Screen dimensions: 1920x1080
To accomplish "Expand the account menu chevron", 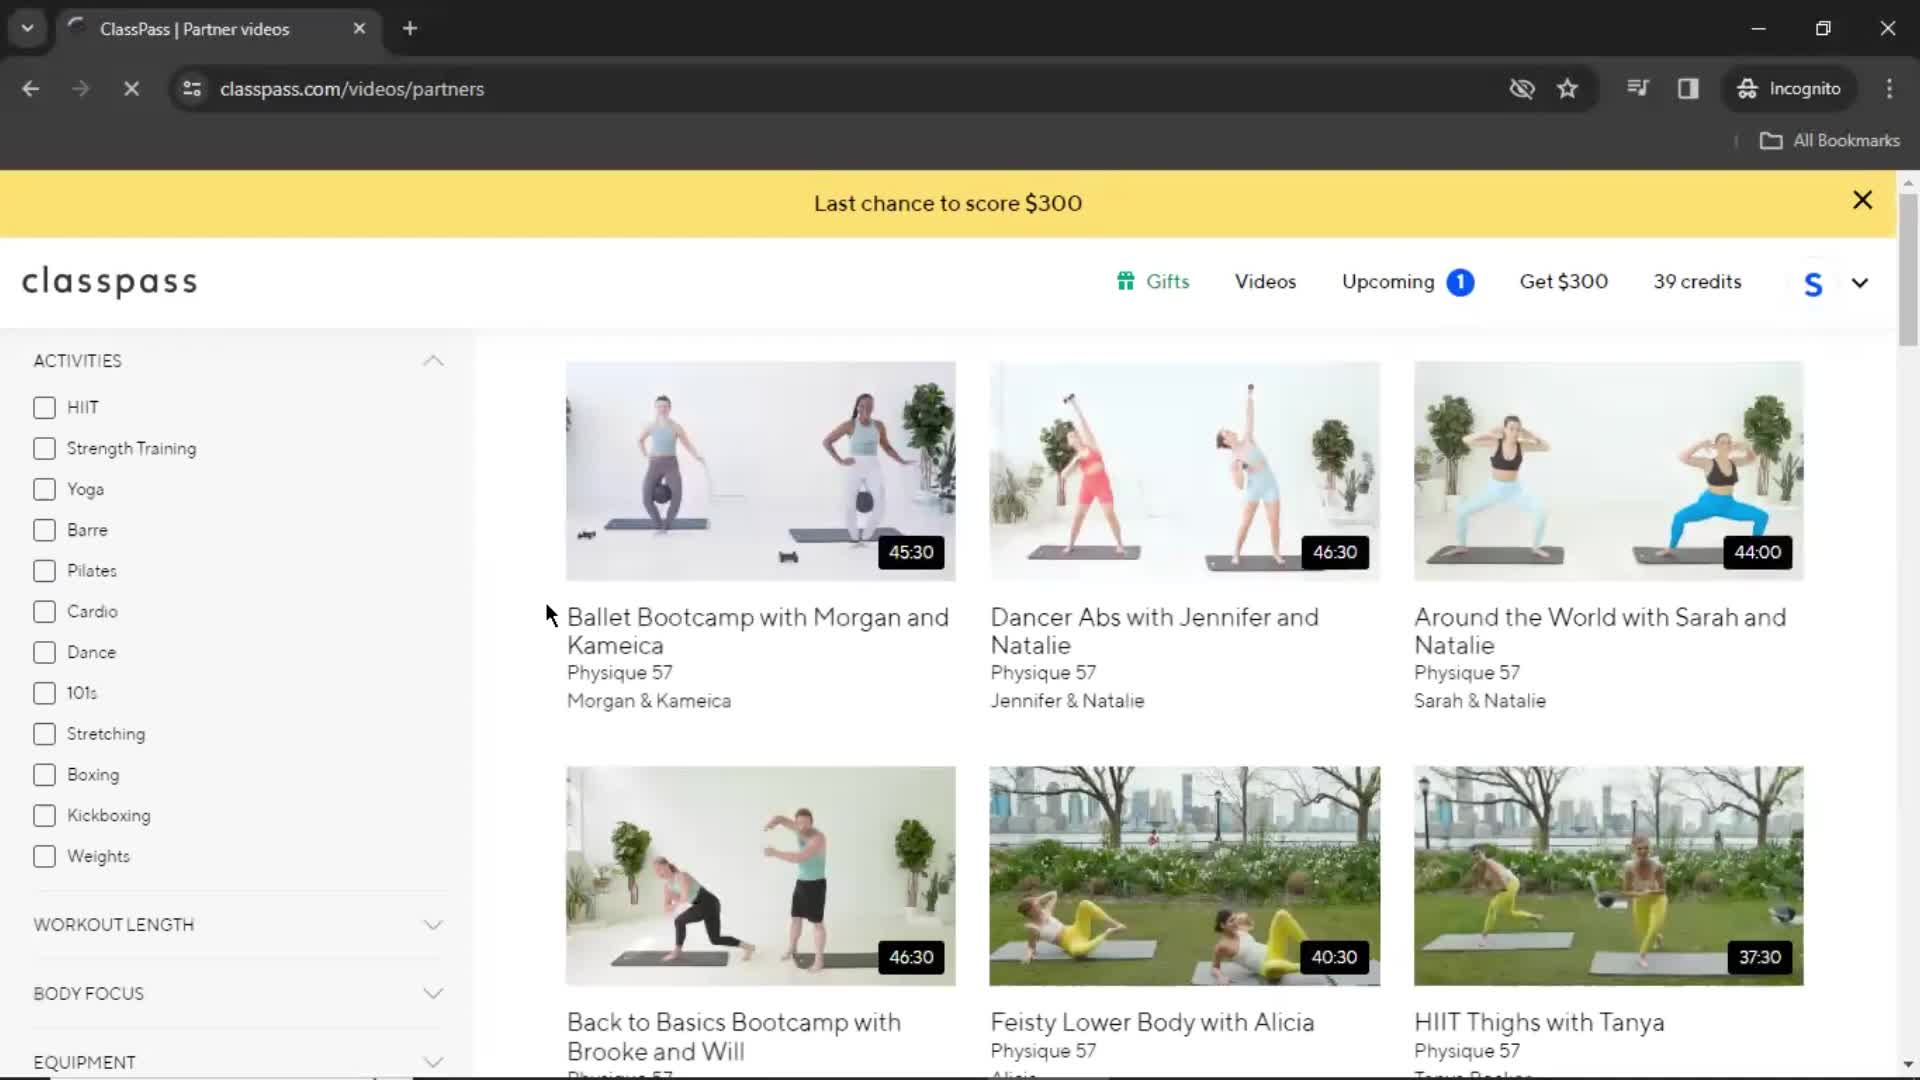I will coord(1860,283).
